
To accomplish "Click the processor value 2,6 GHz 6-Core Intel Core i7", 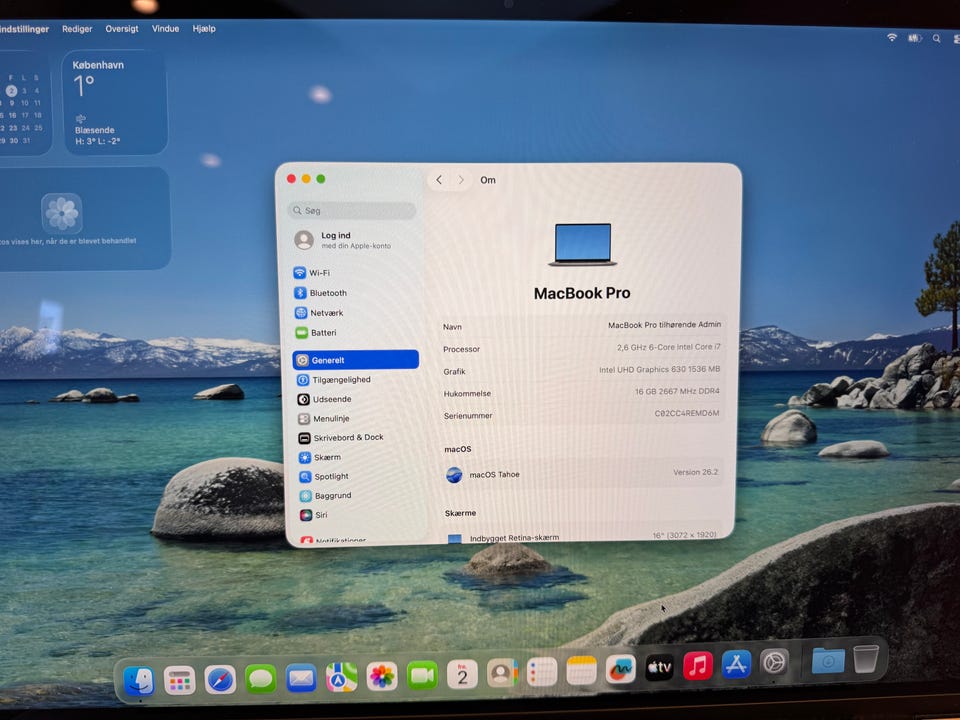I will [x=669, y=347].
